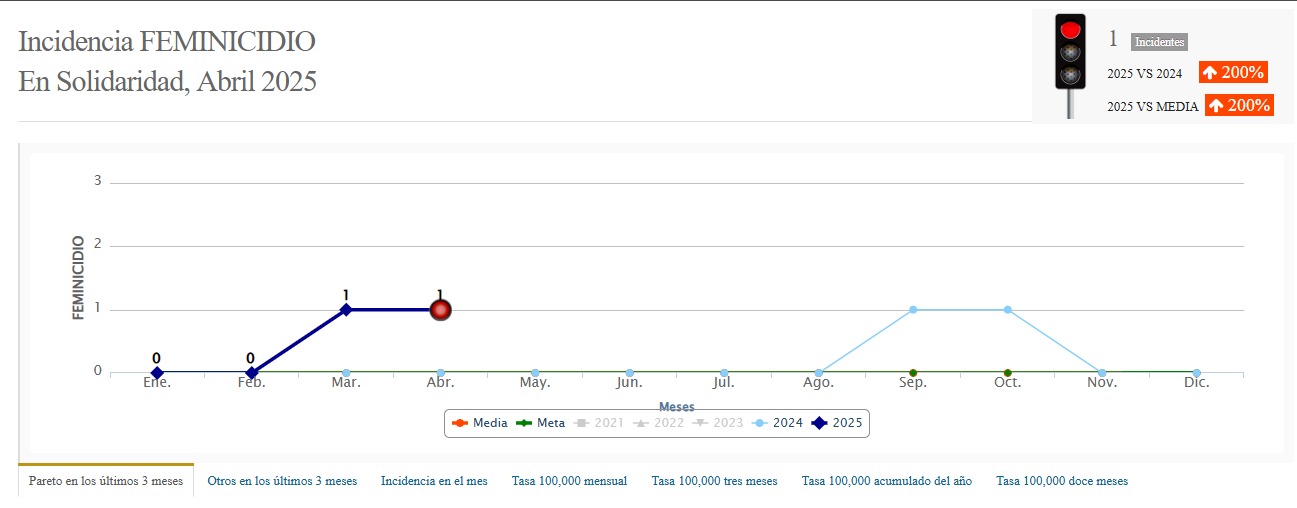Select the Pareto en los últimos 3 meses tab
The width and height of the screenshot is (1297, 508).
coord(106,481)
